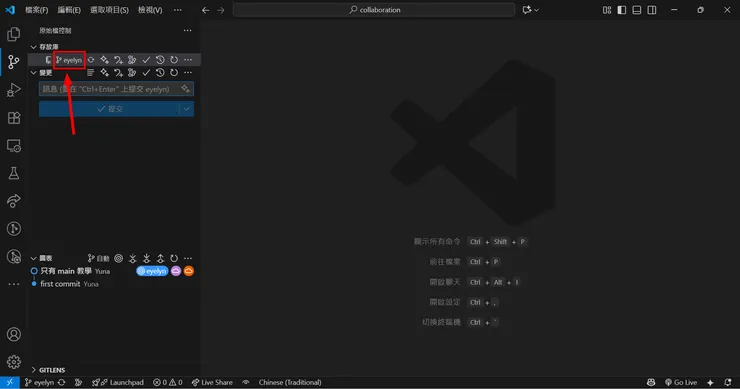The image size is (740, 389).
Task: Refresh the Graph section
Action: (174, 258)
